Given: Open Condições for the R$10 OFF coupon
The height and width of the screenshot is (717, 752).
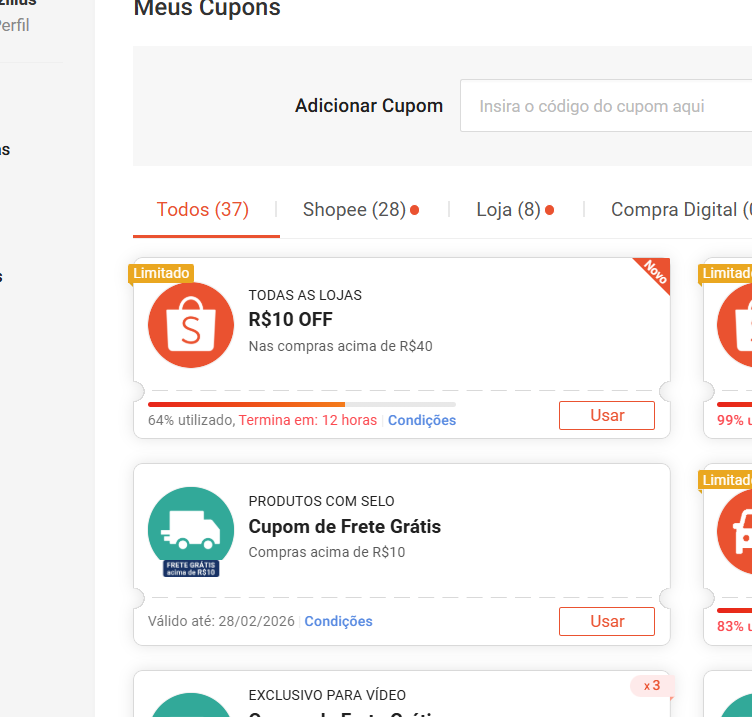Looking at the screenshot, I should coord(422,420).
